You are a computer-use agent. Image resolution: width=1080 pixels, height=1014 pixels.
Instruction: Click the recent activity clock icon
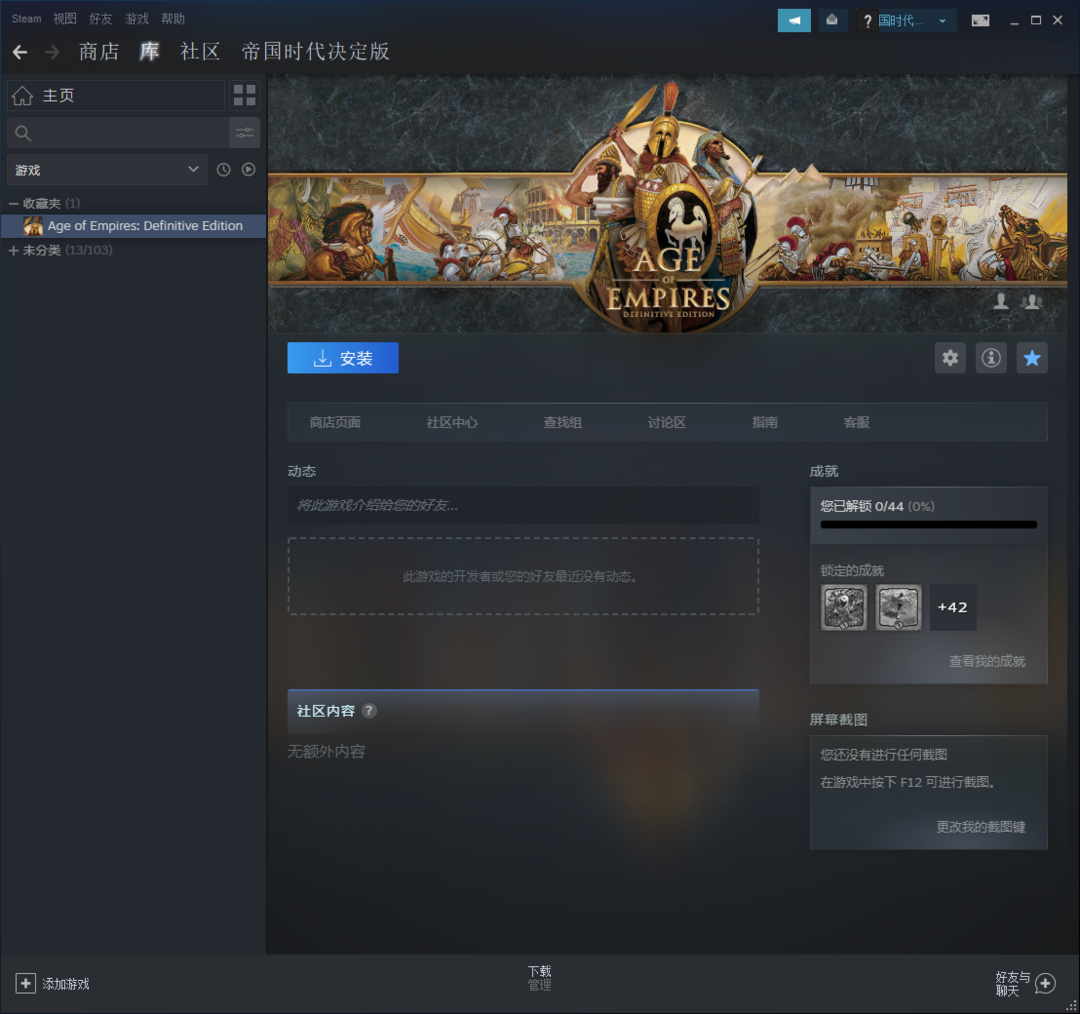tap(223, 170)
